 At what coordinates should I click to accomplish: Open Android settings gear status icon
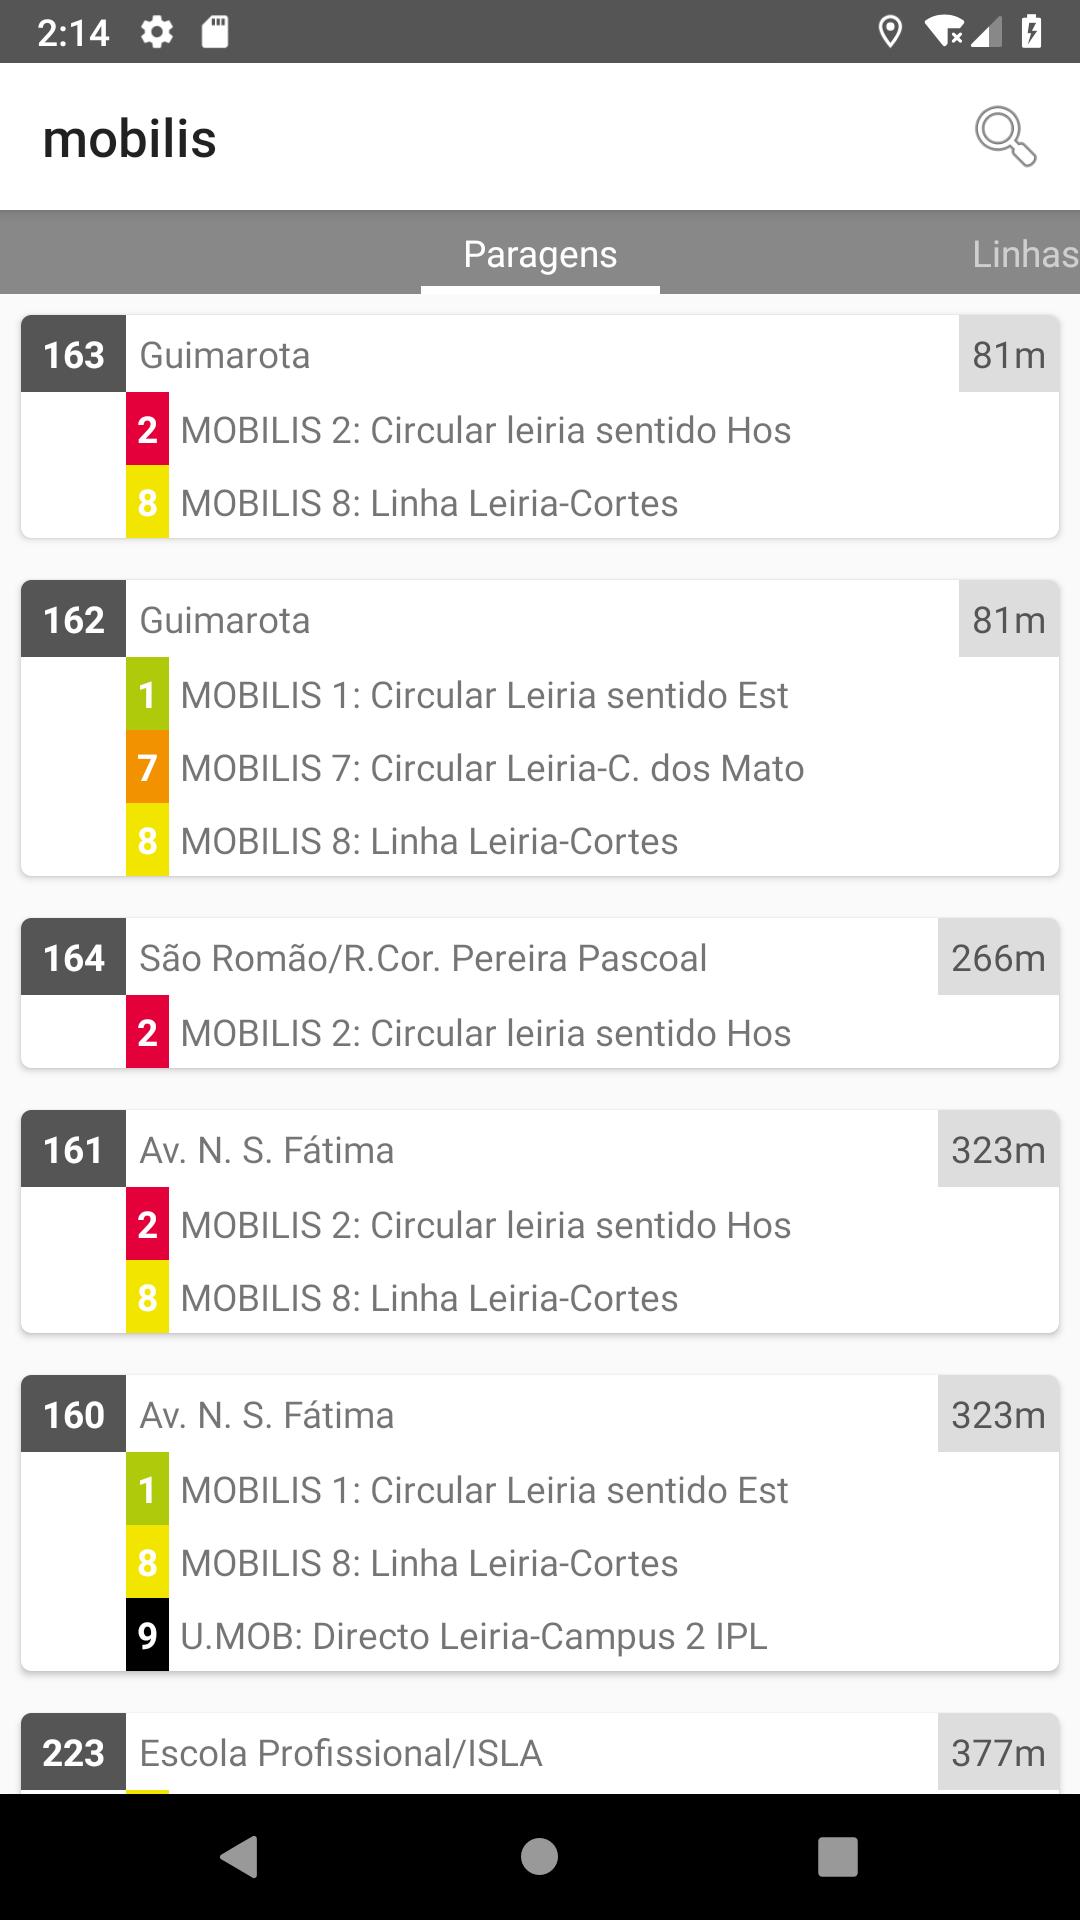point(157,32)
